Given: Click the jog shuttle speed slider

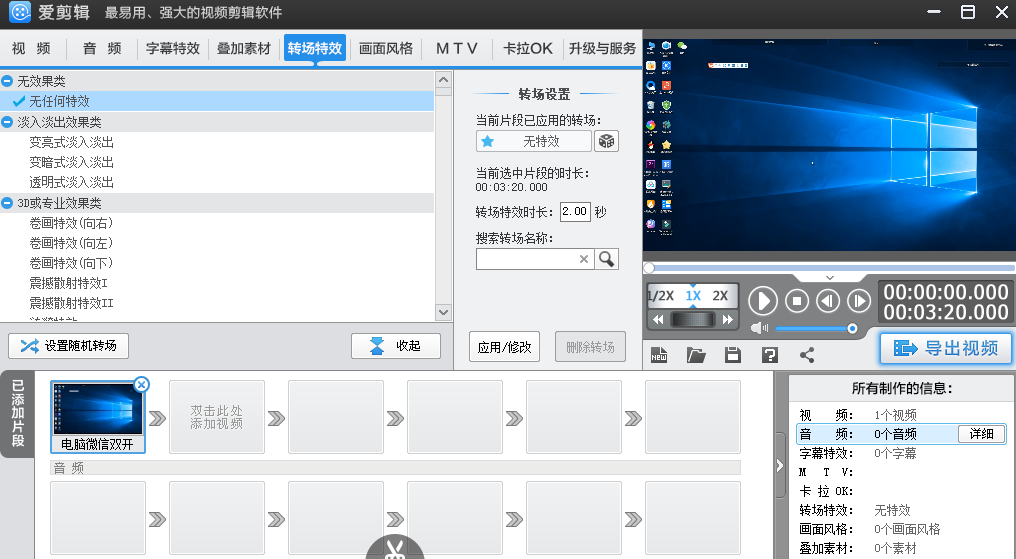Looking at the screenshot, I should (693, 319).
